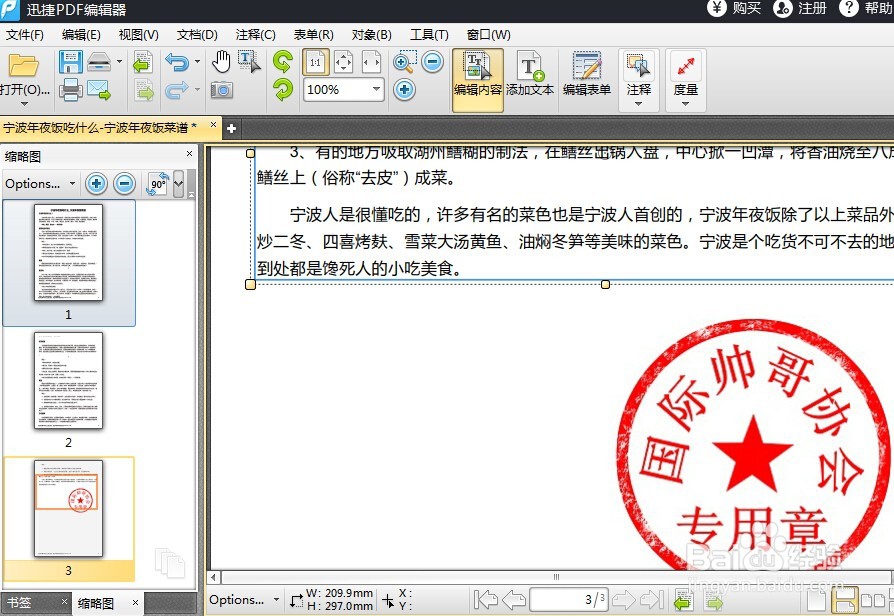Take a snapshot with the camera tool

224,89
